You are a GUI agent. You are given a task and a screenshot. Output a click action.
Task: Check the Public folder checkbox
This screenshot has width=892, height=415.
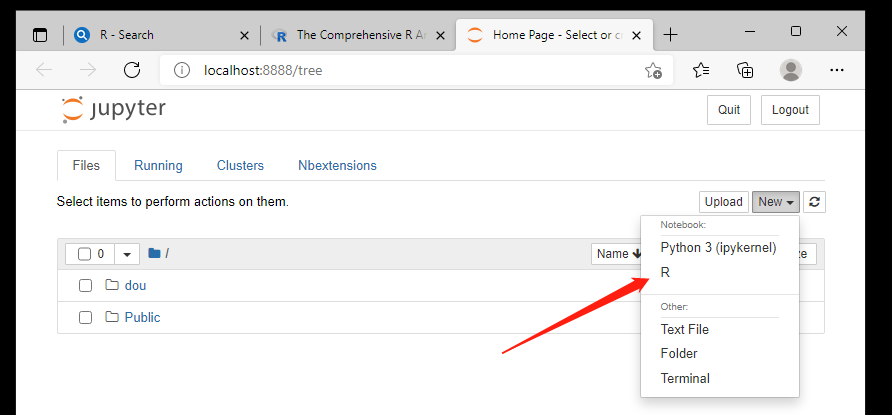[x=86, y=318]
